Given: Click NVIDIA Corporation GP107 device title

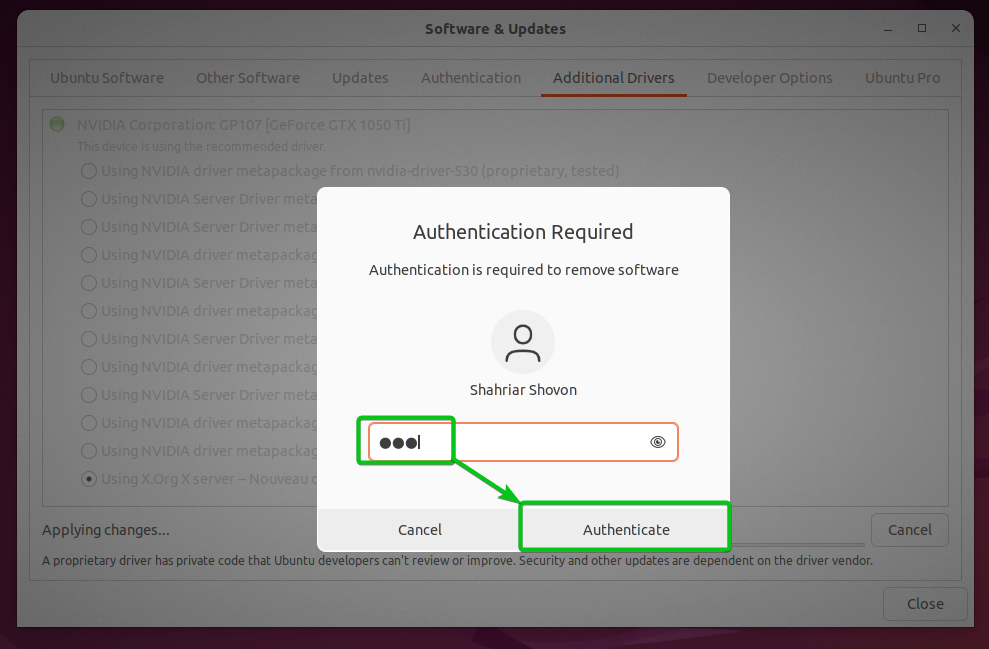Looking at the screenshot, I should tap(243, 125).
